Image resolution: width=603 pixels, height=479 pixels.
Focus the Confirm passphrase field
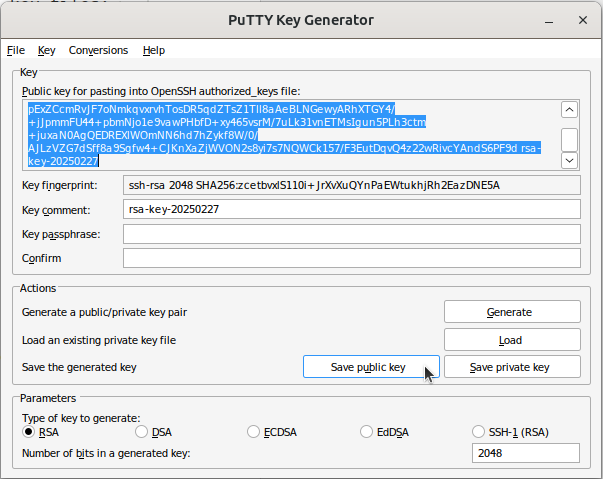coord(351,258)
